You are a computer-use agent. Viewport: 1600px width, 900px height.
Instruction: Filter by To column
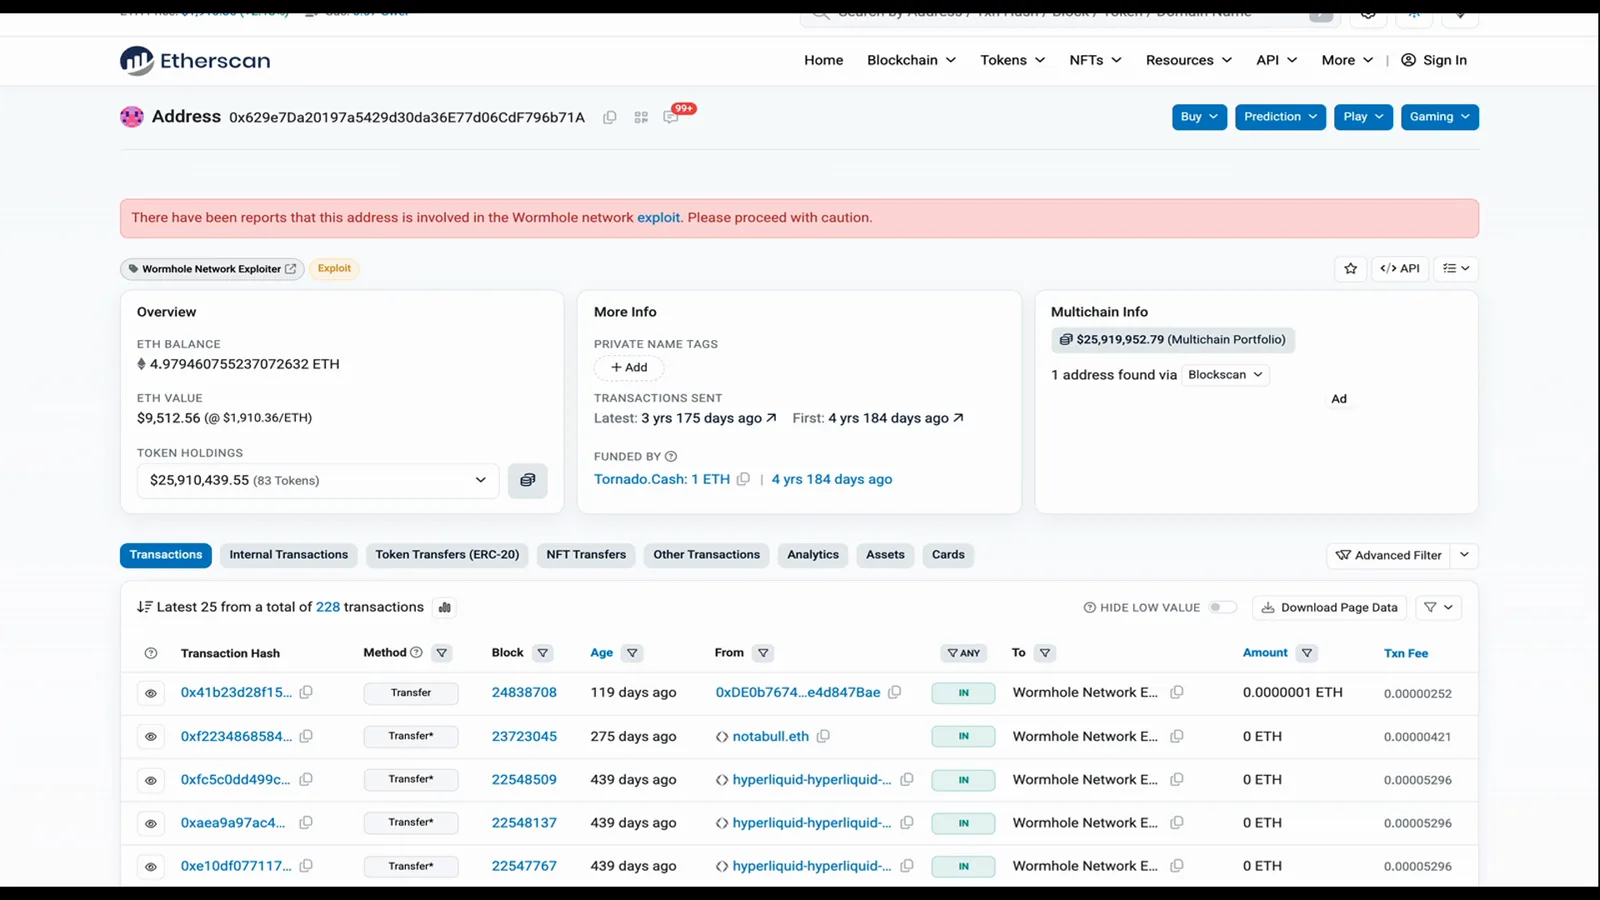point(1045,653)
